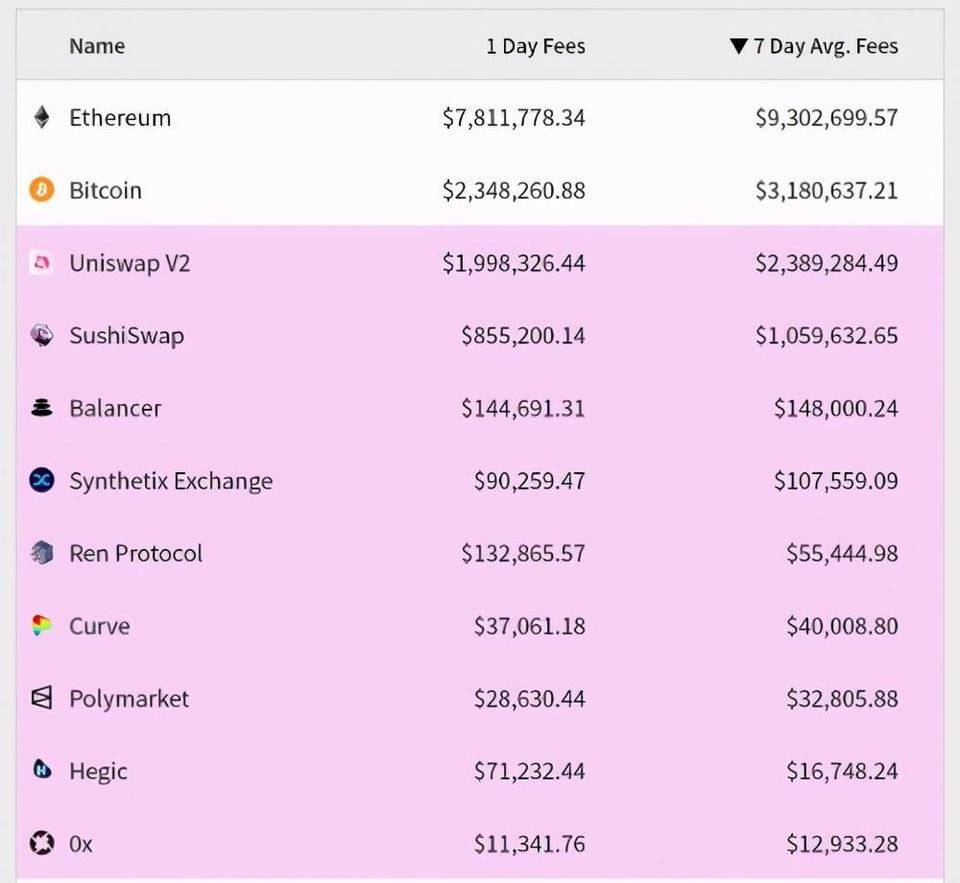Screen dimensions: 960x883
Task: Open the Synthetix Exchange name link
Action: click(x=171, y=481)
